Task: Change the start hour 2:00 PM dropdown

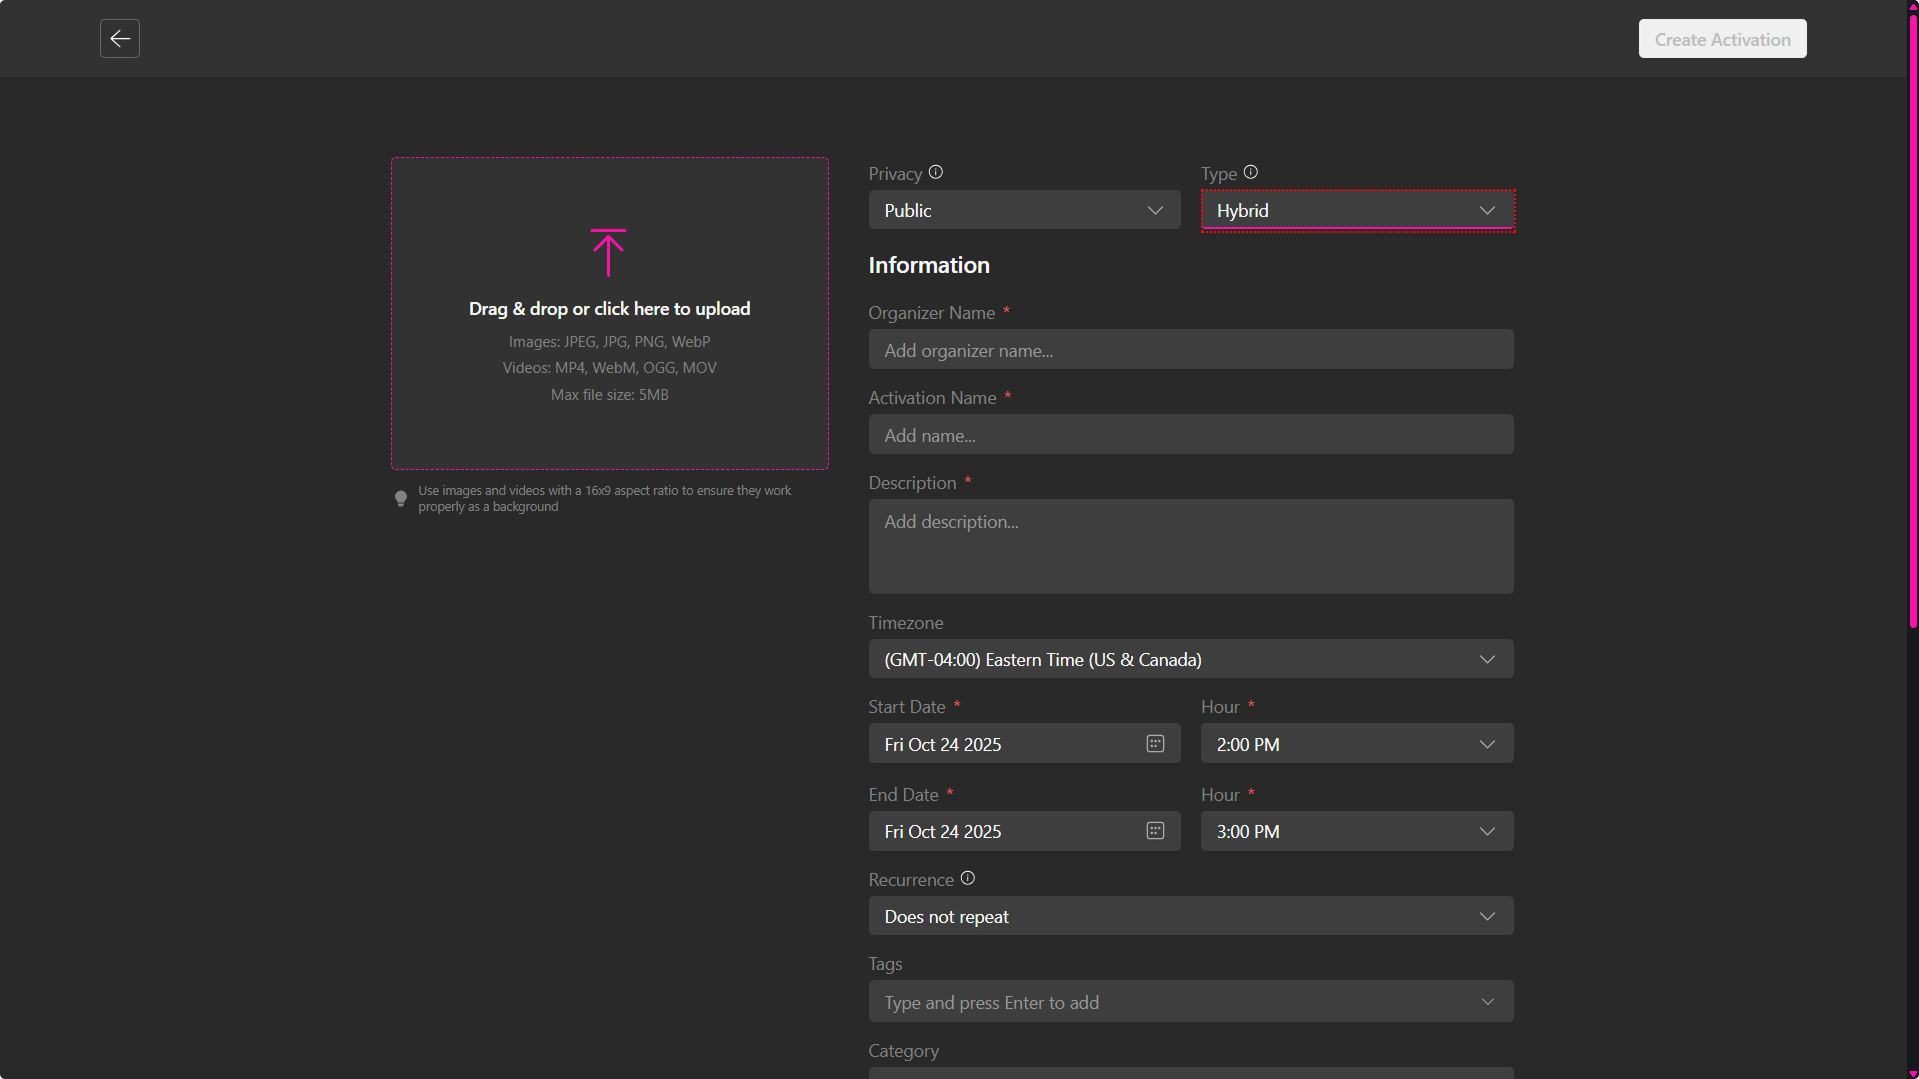Action: click(x=1356, y=744)
